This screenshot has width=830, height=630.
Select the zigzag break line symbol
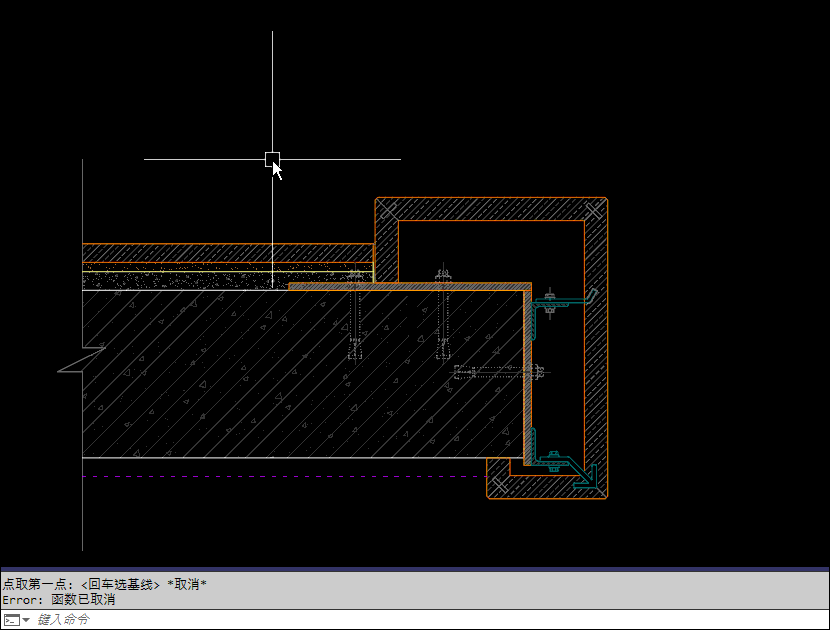point(82,359)
